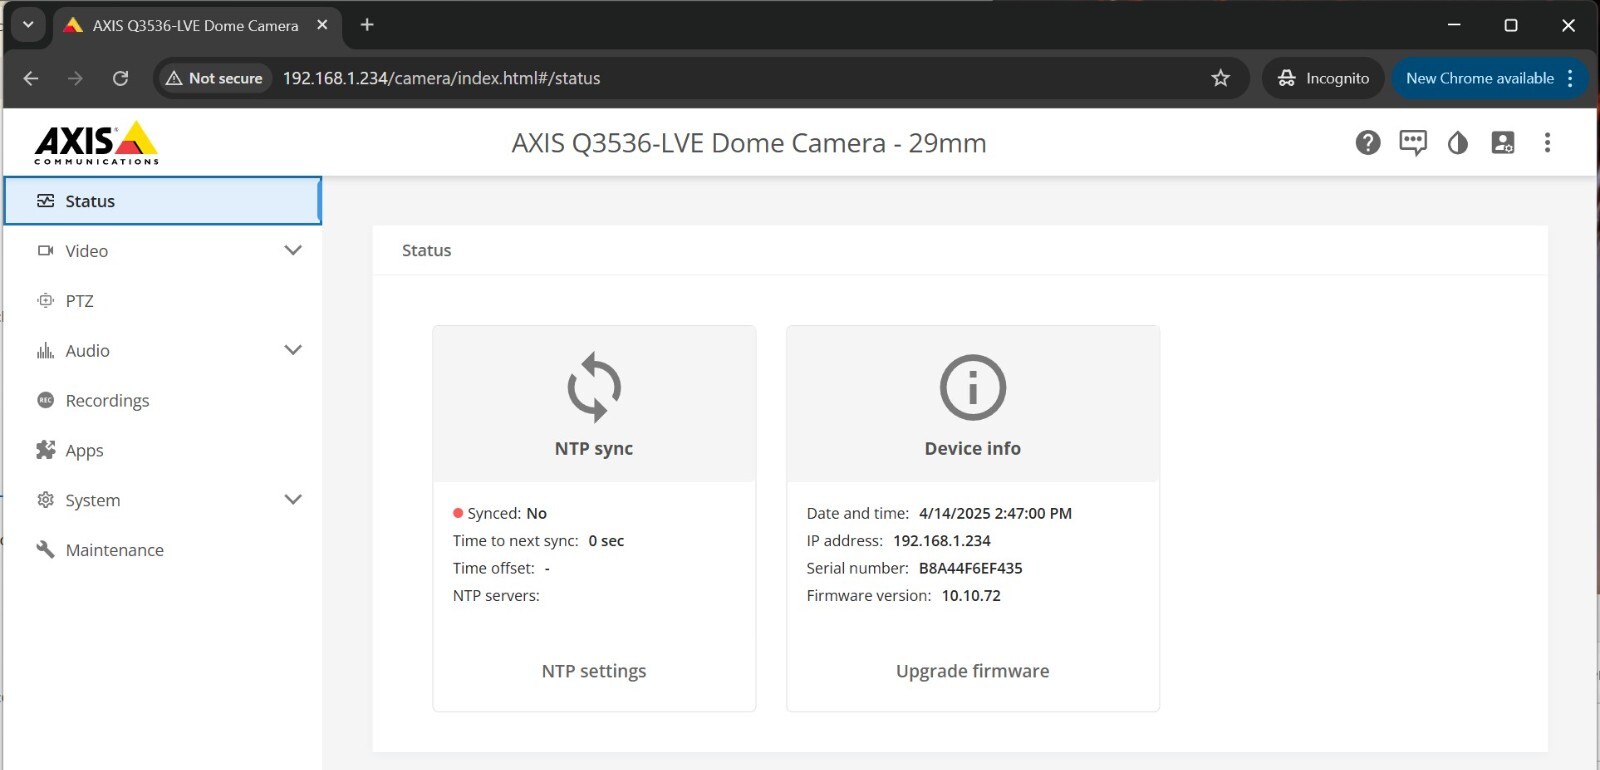This screenshot has width=1600, height=770.
Task: Click firmware version 10.10.72
Action: [x=971, y=595]
